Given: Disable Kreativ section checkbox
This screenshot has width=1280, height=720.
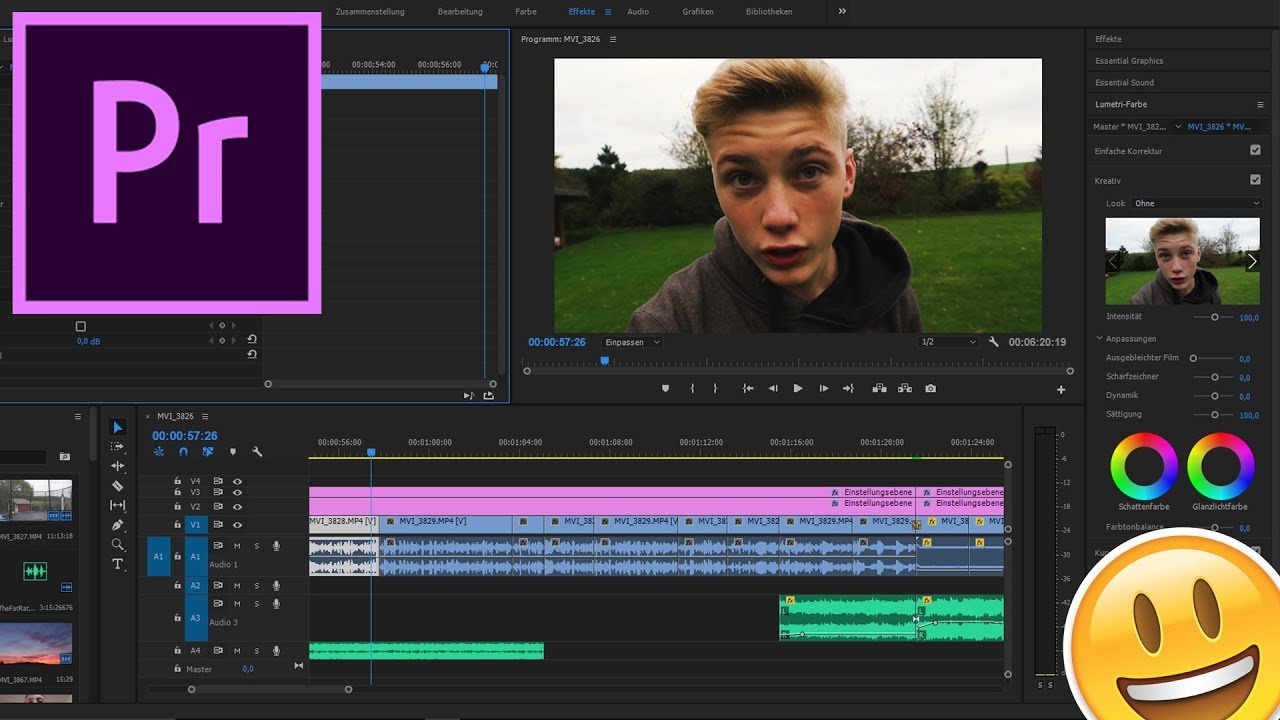Looking at the screenshot, I should (x=1255, y=180).
